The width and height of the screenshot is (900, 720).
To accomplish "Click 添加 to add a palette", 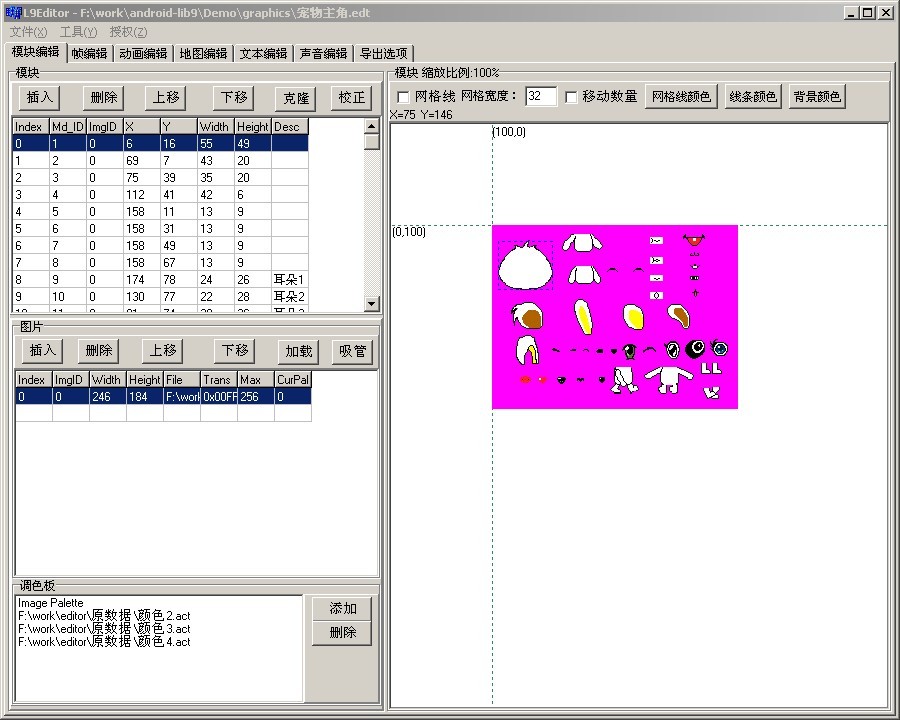I will point(343,609).
